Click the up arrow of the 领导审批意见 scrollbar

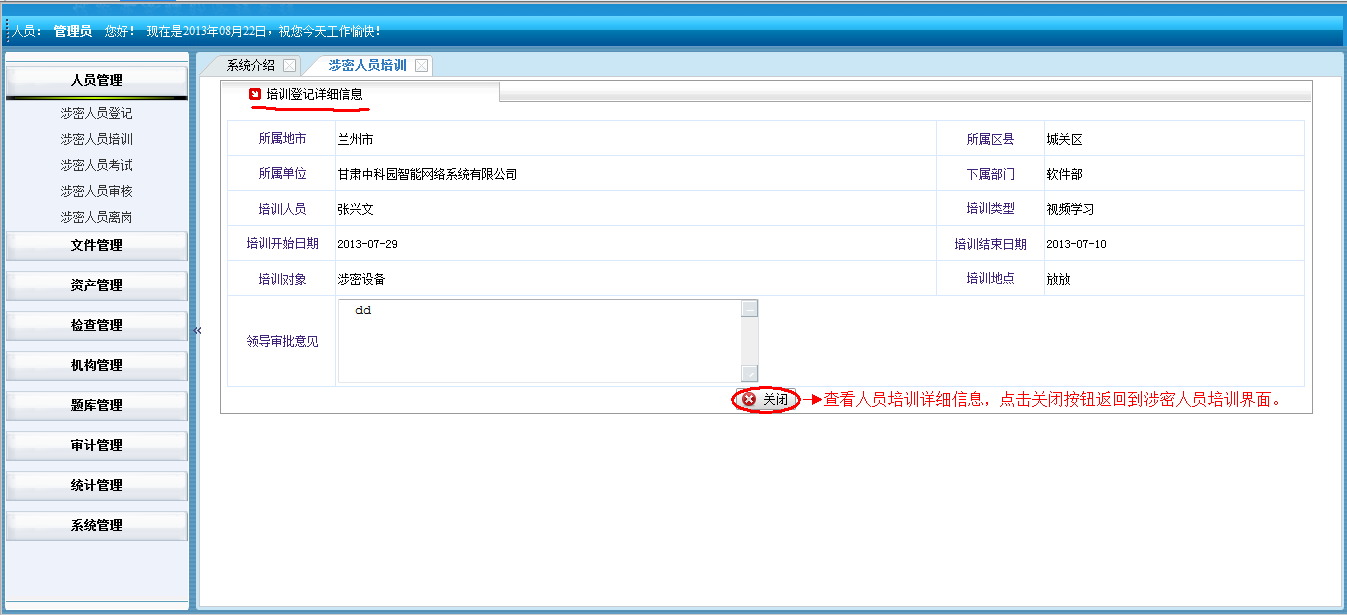point(750,309)
